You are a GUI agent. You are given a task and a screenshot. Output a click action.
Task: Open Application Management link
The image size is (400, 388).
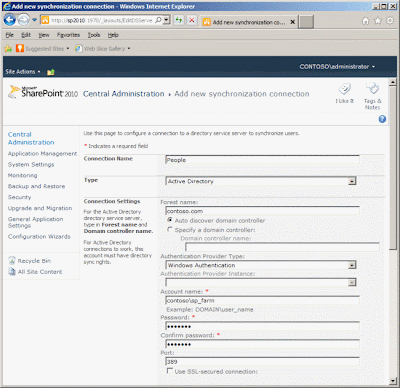tap(42, 154)
